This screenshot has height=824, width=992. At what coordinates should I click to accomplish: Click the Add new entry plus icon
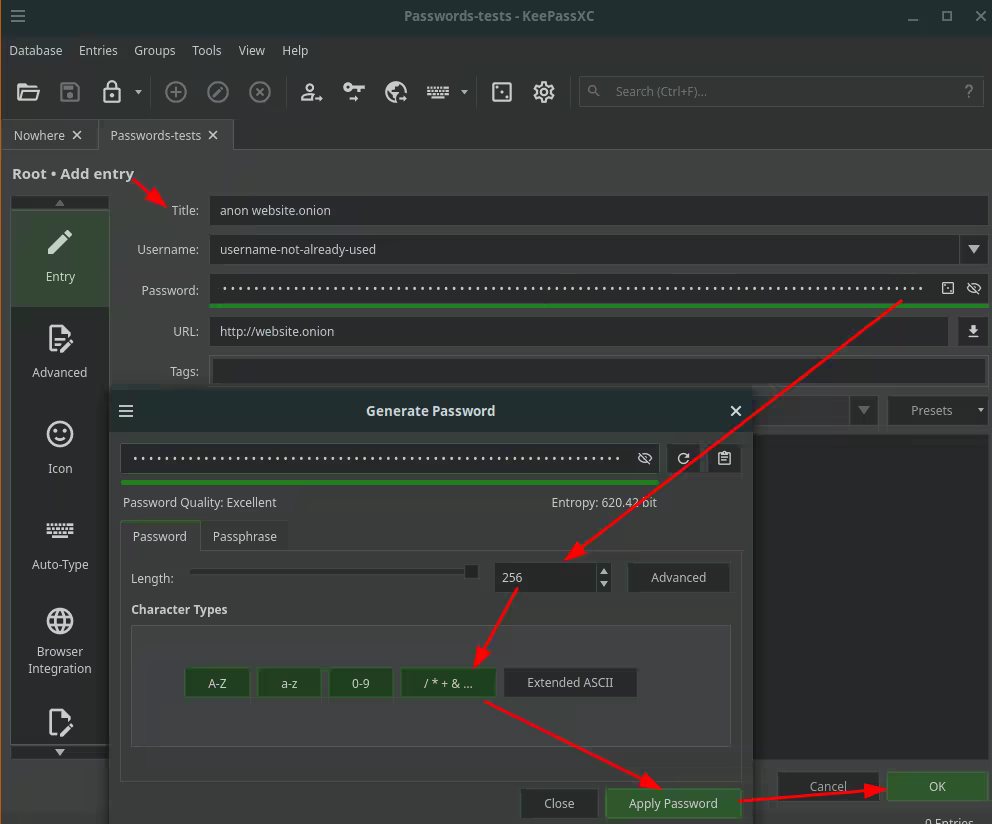[x=176, y=92]
